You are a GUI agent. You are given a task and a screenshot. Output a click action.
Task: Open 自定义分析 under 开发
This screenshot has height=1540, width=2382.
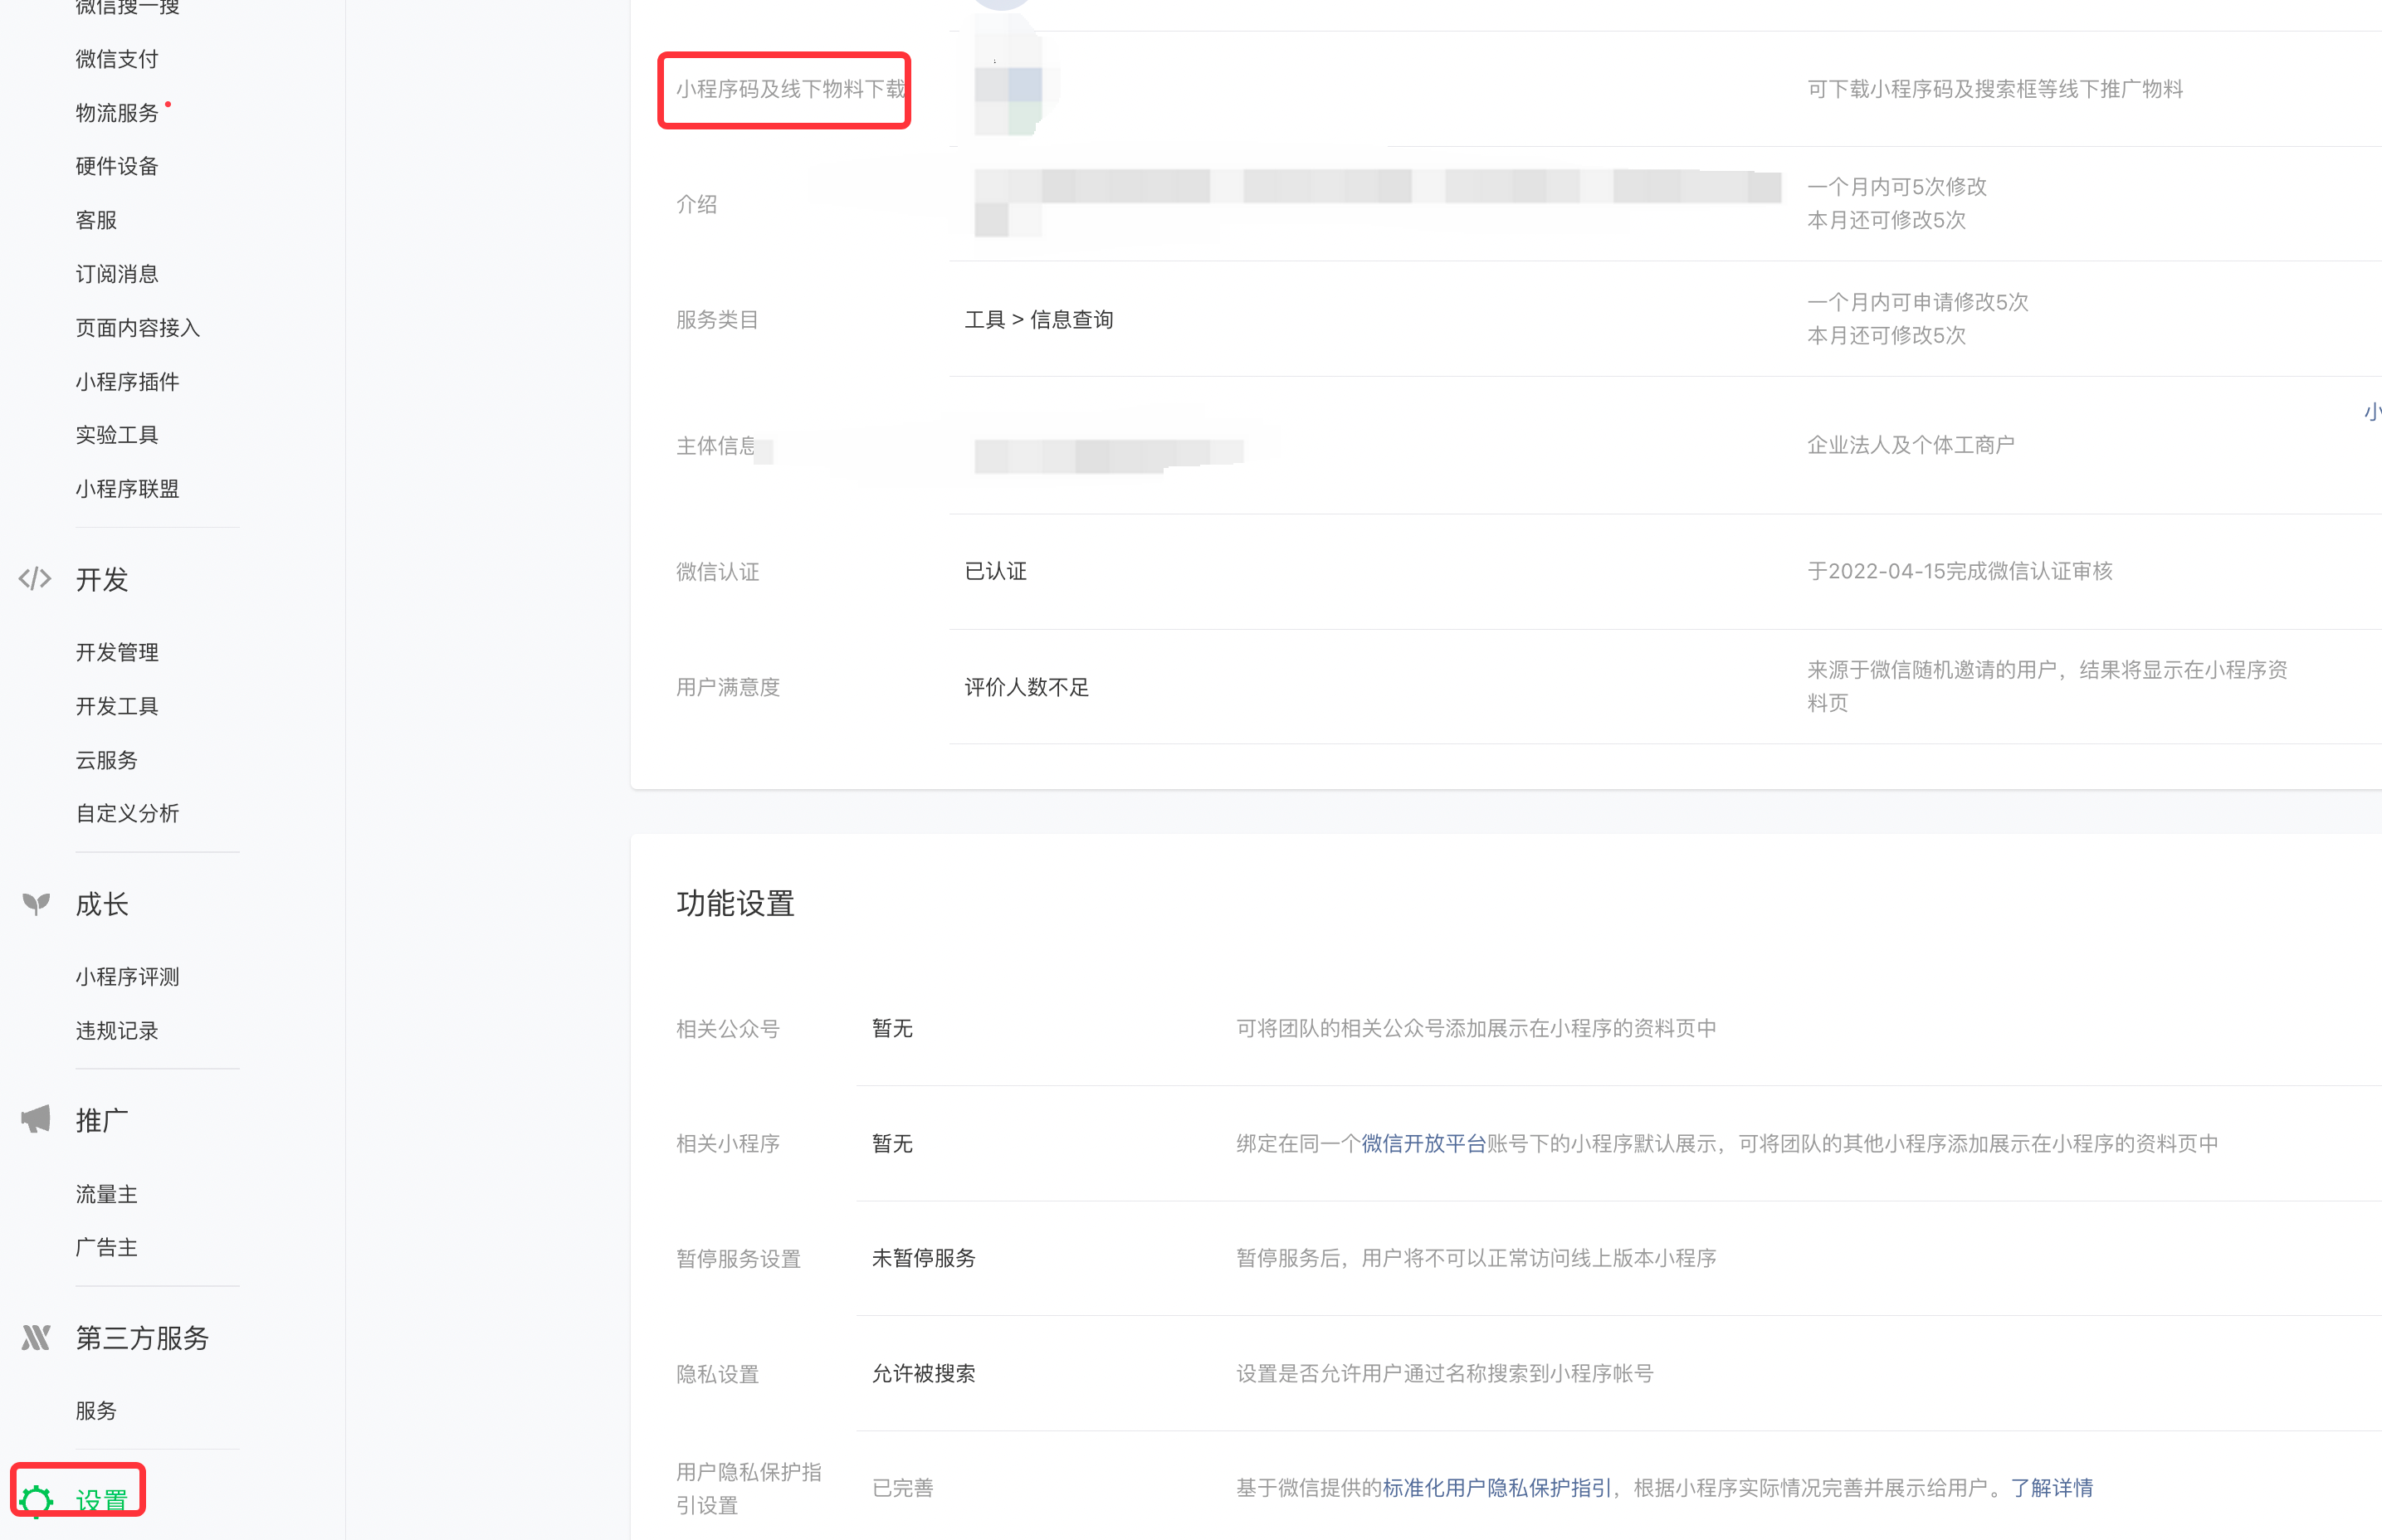click(x=127, y=813)
